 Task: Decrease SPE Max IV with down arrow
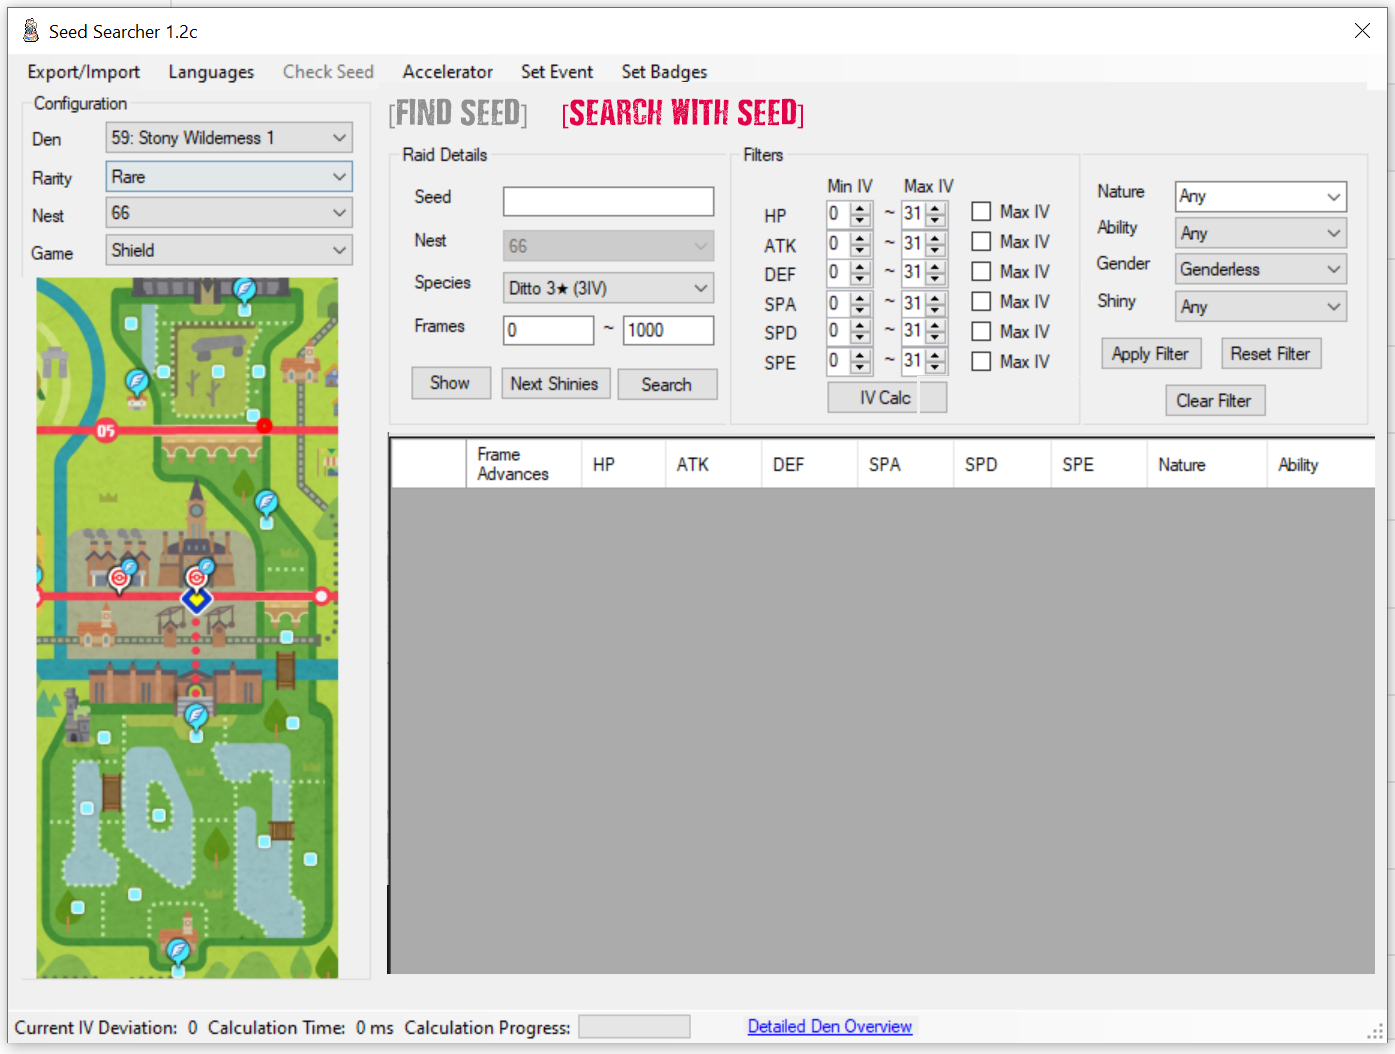coord(935,367)
